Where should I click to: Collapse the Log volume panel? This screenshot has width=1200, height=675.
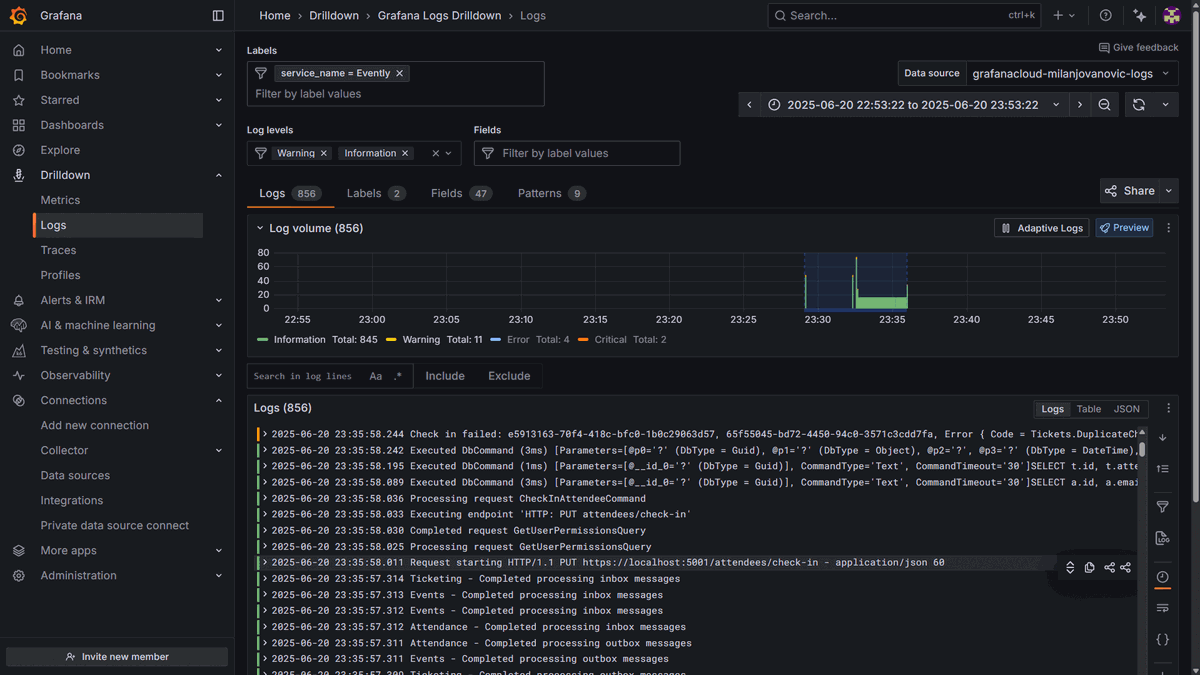point(260,228)
